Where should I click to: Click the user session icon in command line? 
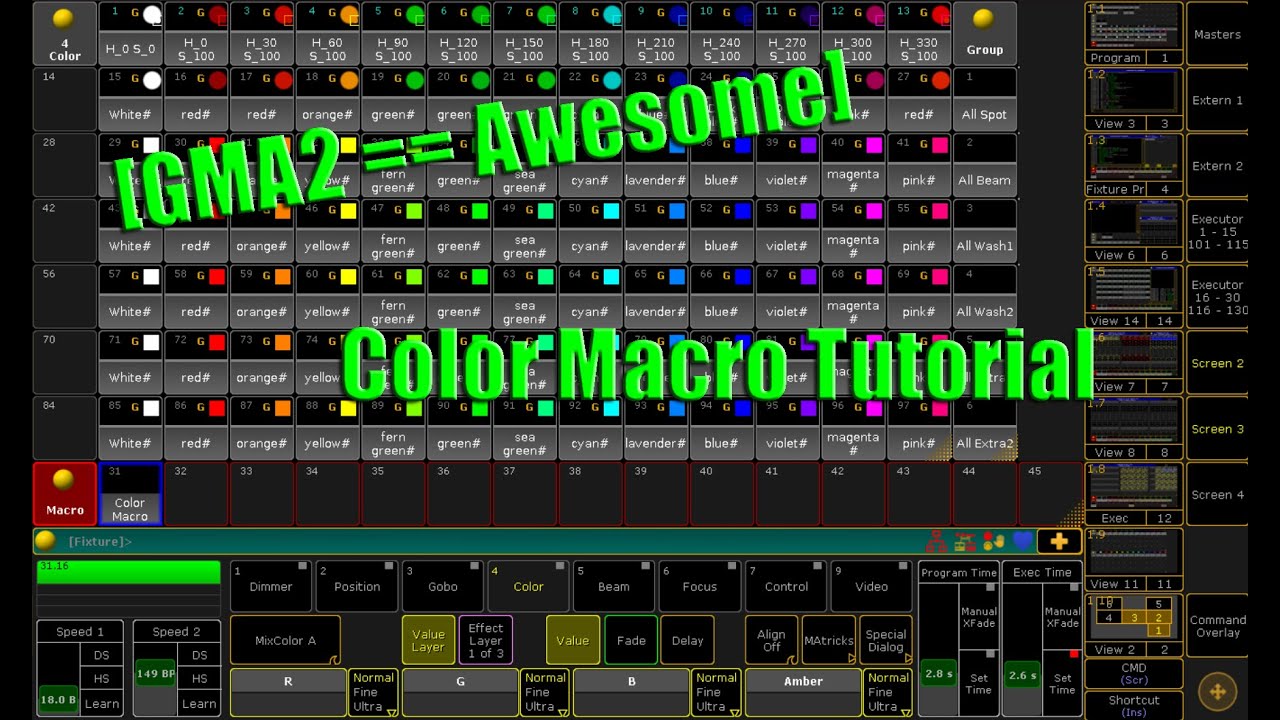tap(965, 542)
